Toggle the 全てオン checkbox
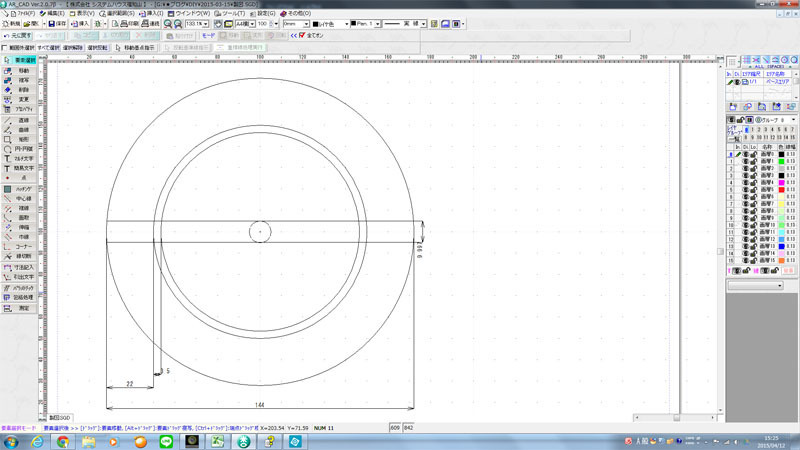Screen dimensions: 800x450 (x=302, y=35)
